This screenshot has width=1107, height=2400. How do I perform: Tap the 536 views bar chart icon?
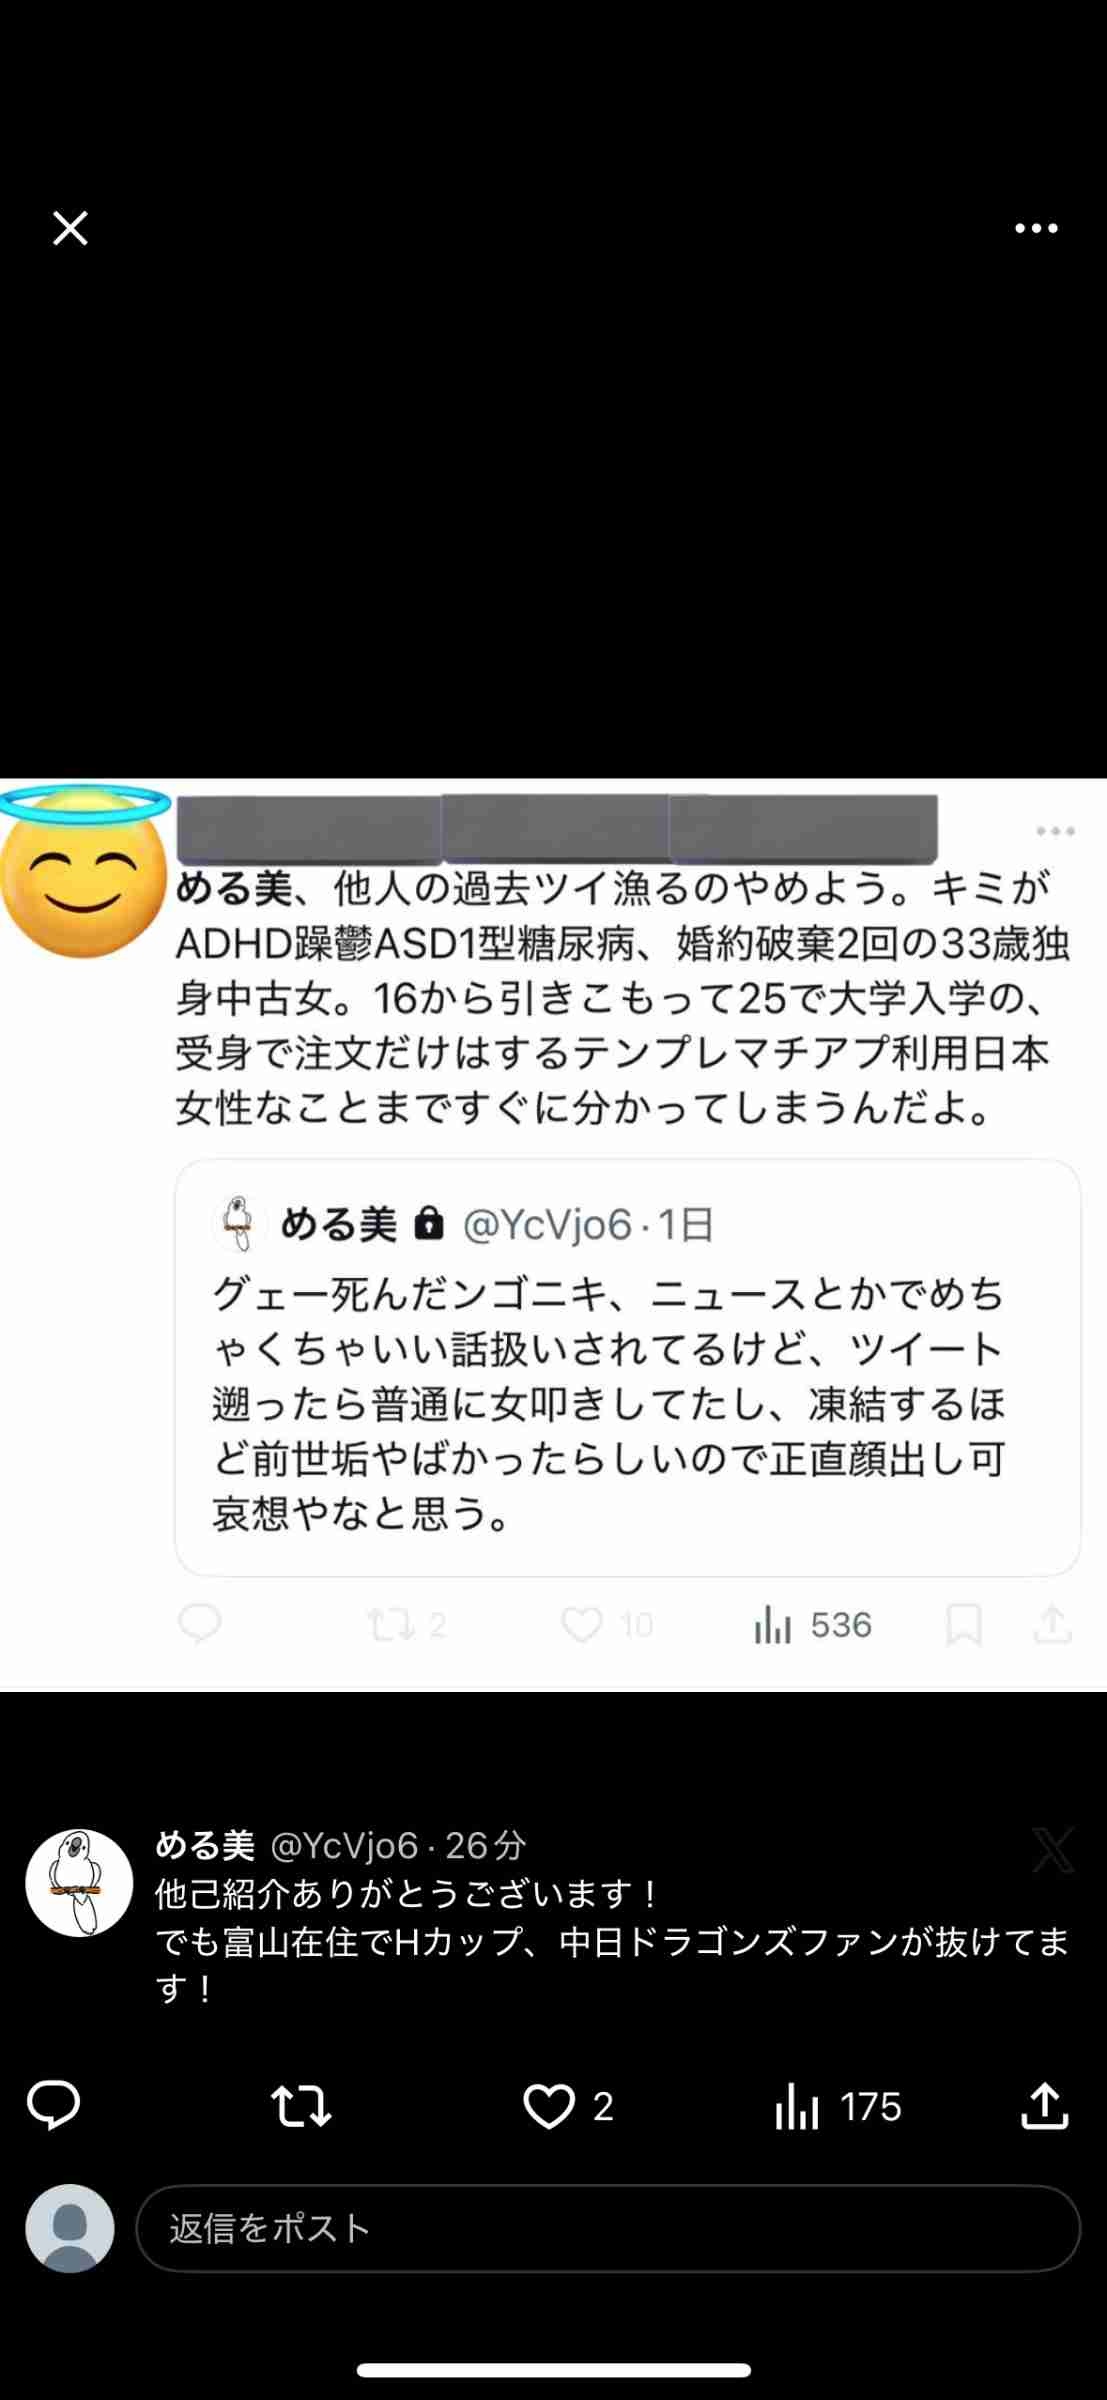(813, 1625)
